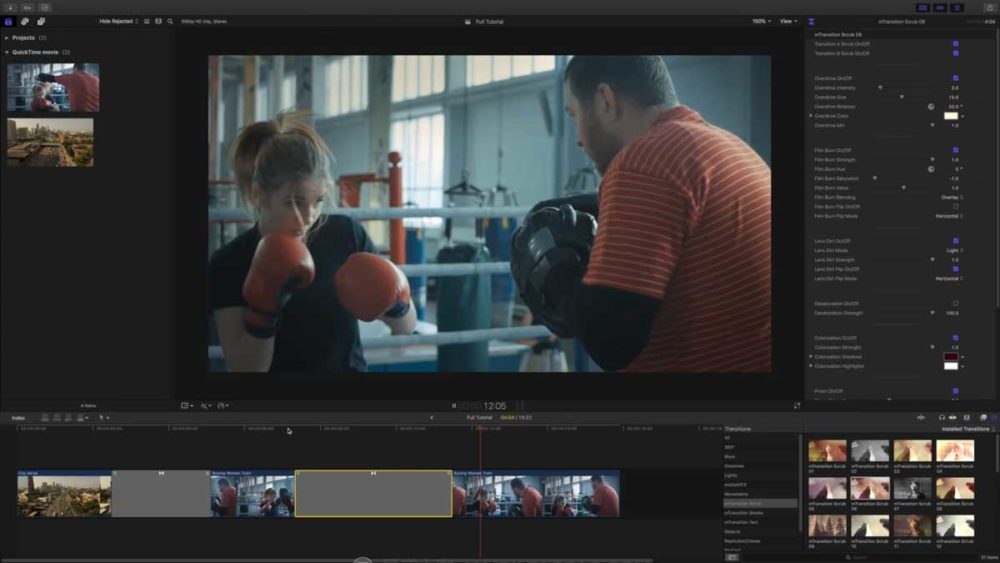Open the Photos and Audio sidebar
This screenshot has width=1000, height=563.
coord(25,21)
